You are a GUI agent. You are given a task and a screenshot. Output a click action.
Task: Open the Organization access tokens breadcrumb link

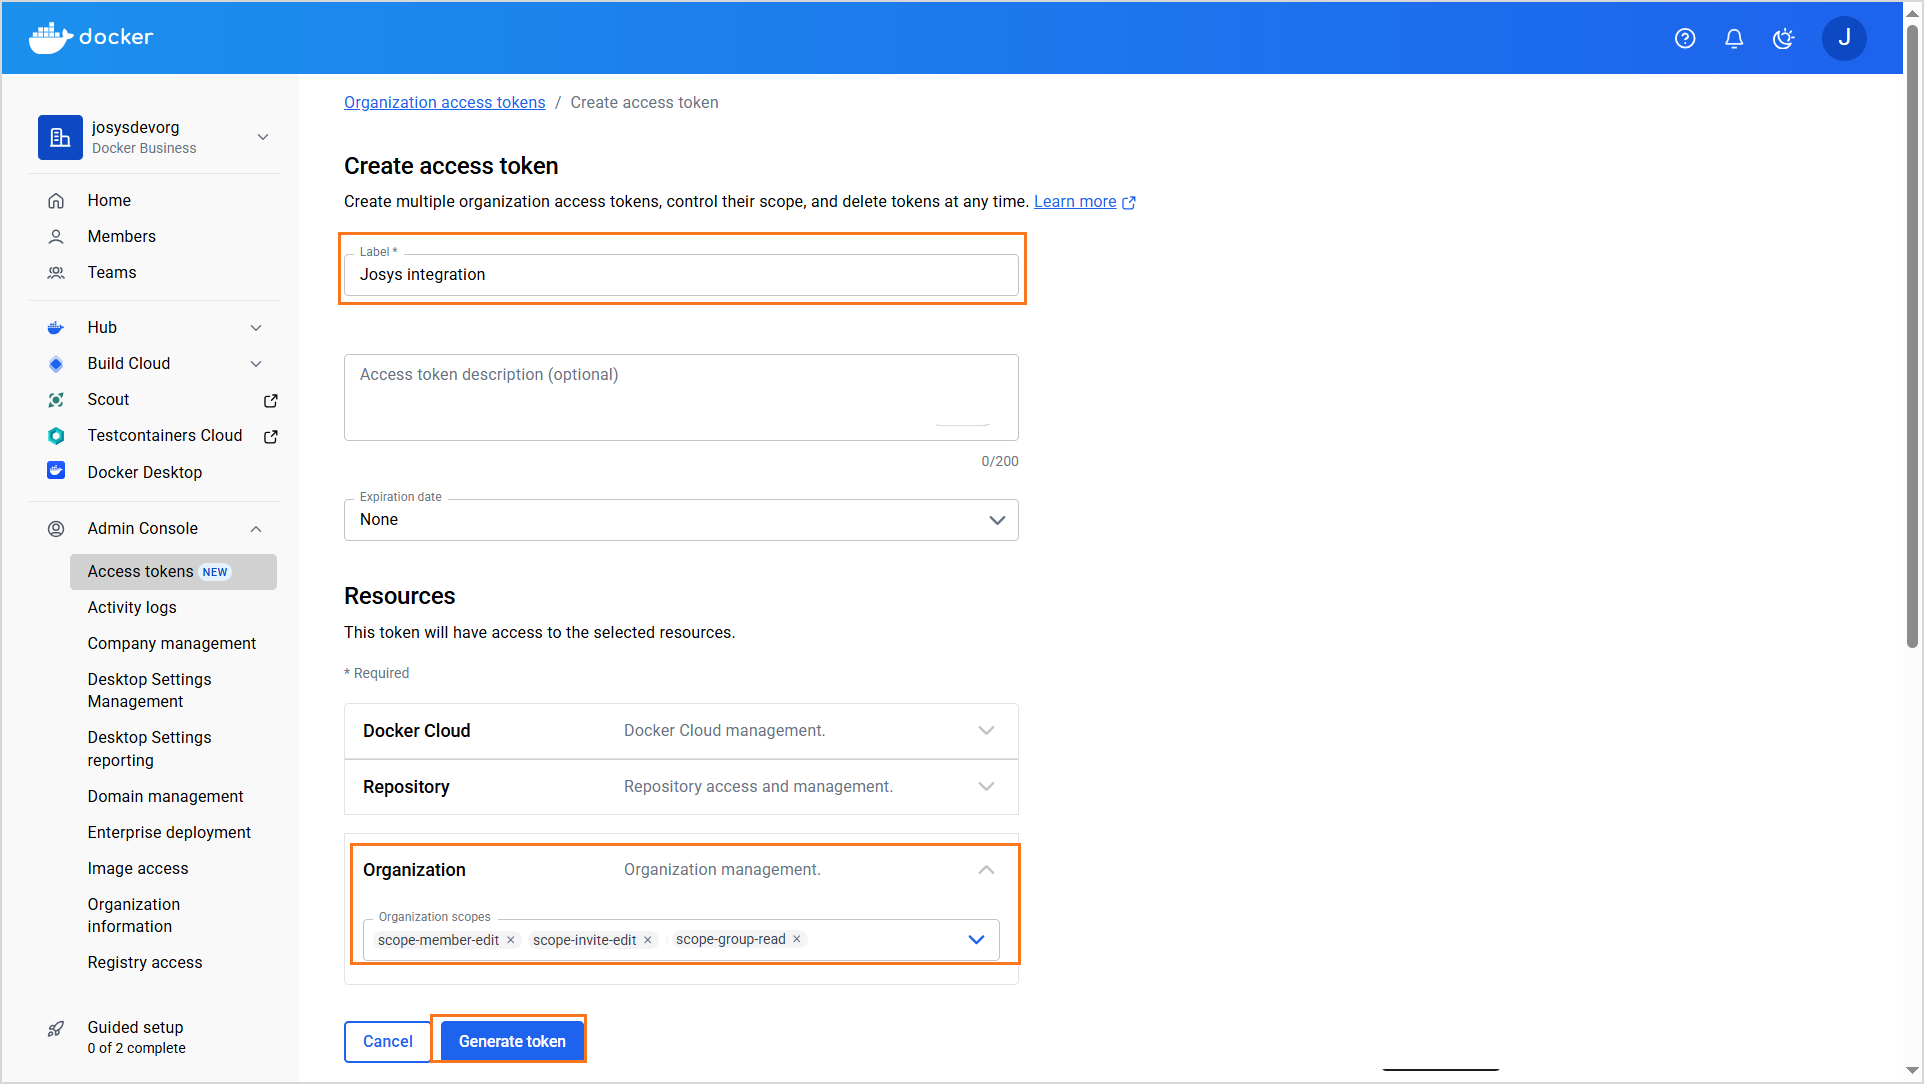pos(444,103)
